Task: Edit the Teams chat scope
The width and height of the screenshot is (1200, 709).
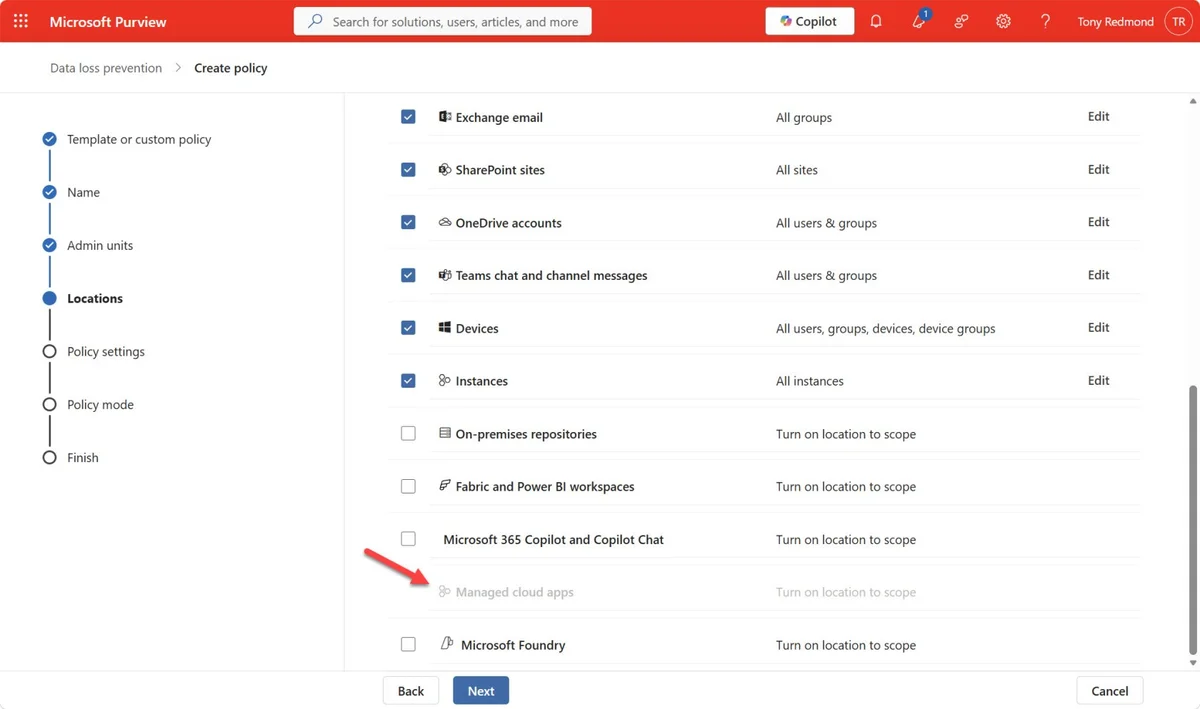Action: [x=1098, y=275]
